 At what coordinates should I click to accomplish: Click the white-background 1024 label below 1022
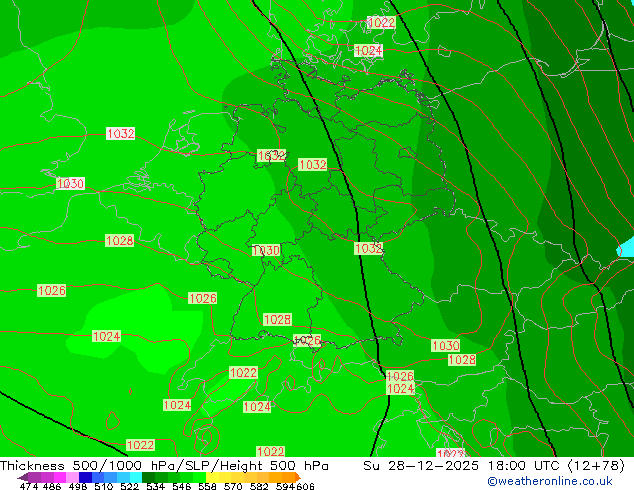(x=368, y=51)
